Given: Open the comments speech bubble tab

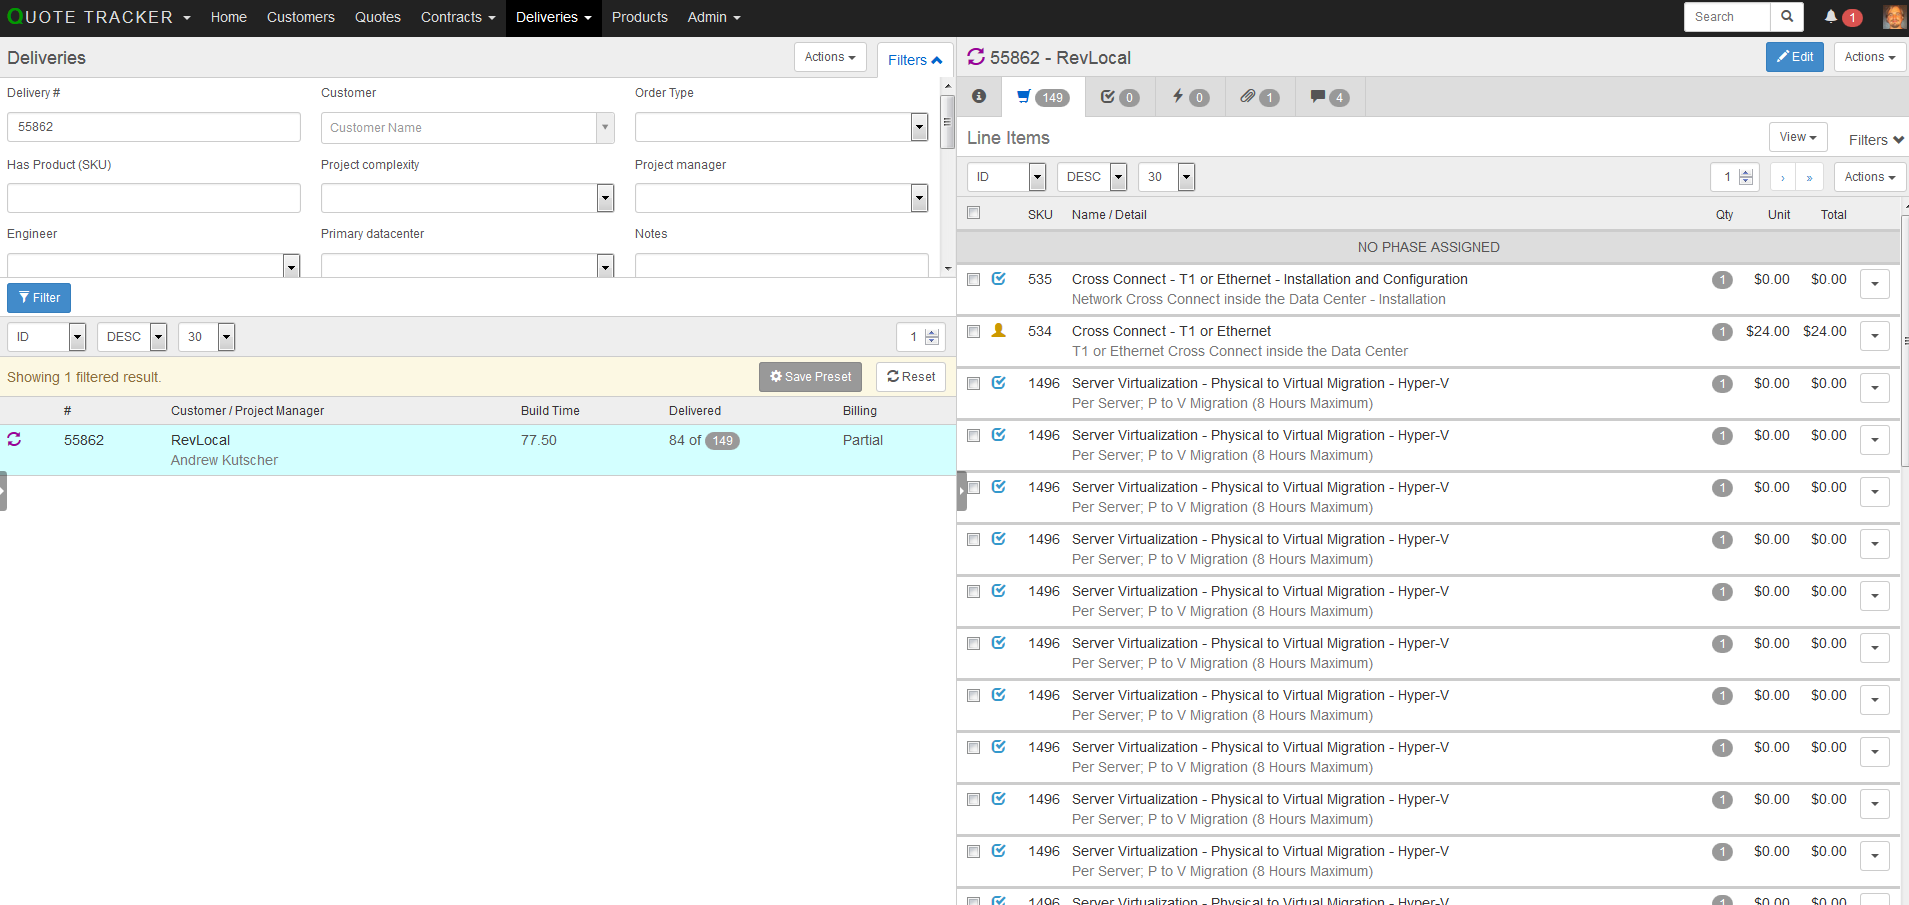Looking at the screenshot, I should pos(1328,97).
